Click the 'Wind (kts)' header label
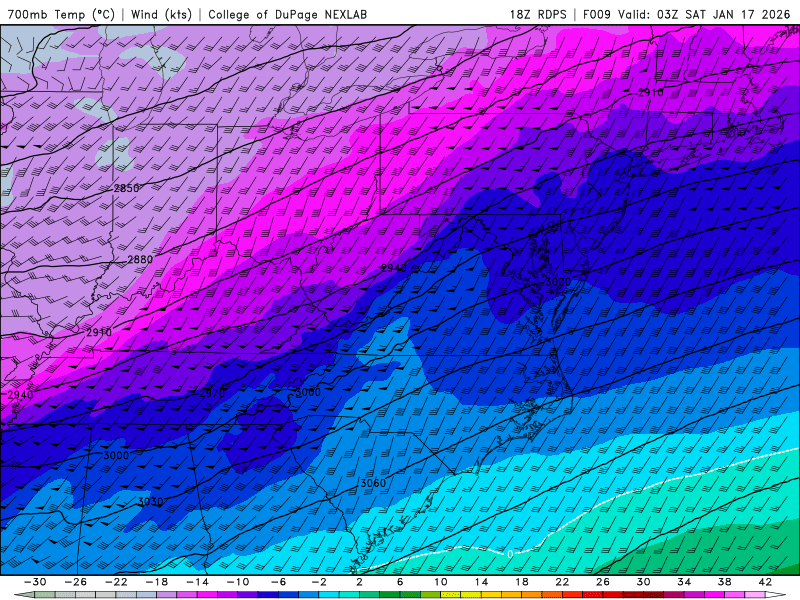This screenshot has height=600, width=800. point(161,14)
